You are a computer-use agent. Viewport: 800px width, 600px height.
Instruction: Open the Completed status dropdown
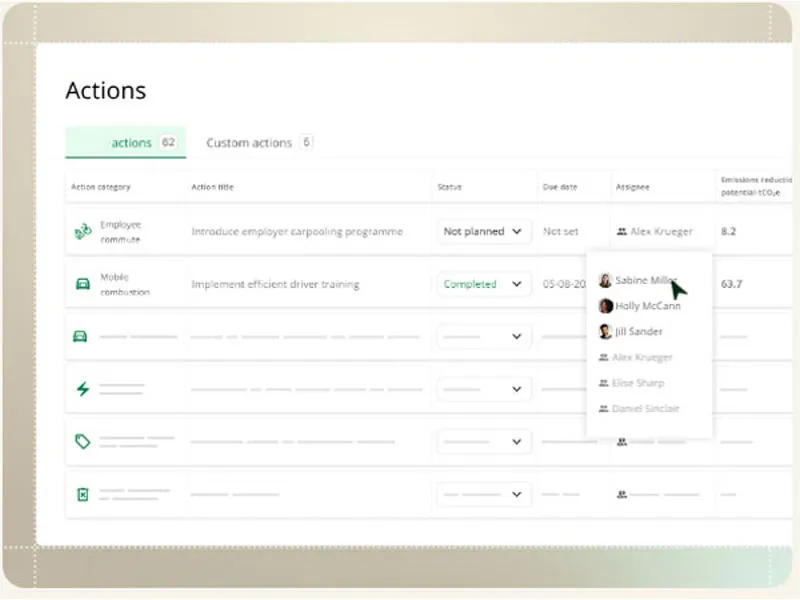point(484,284)
